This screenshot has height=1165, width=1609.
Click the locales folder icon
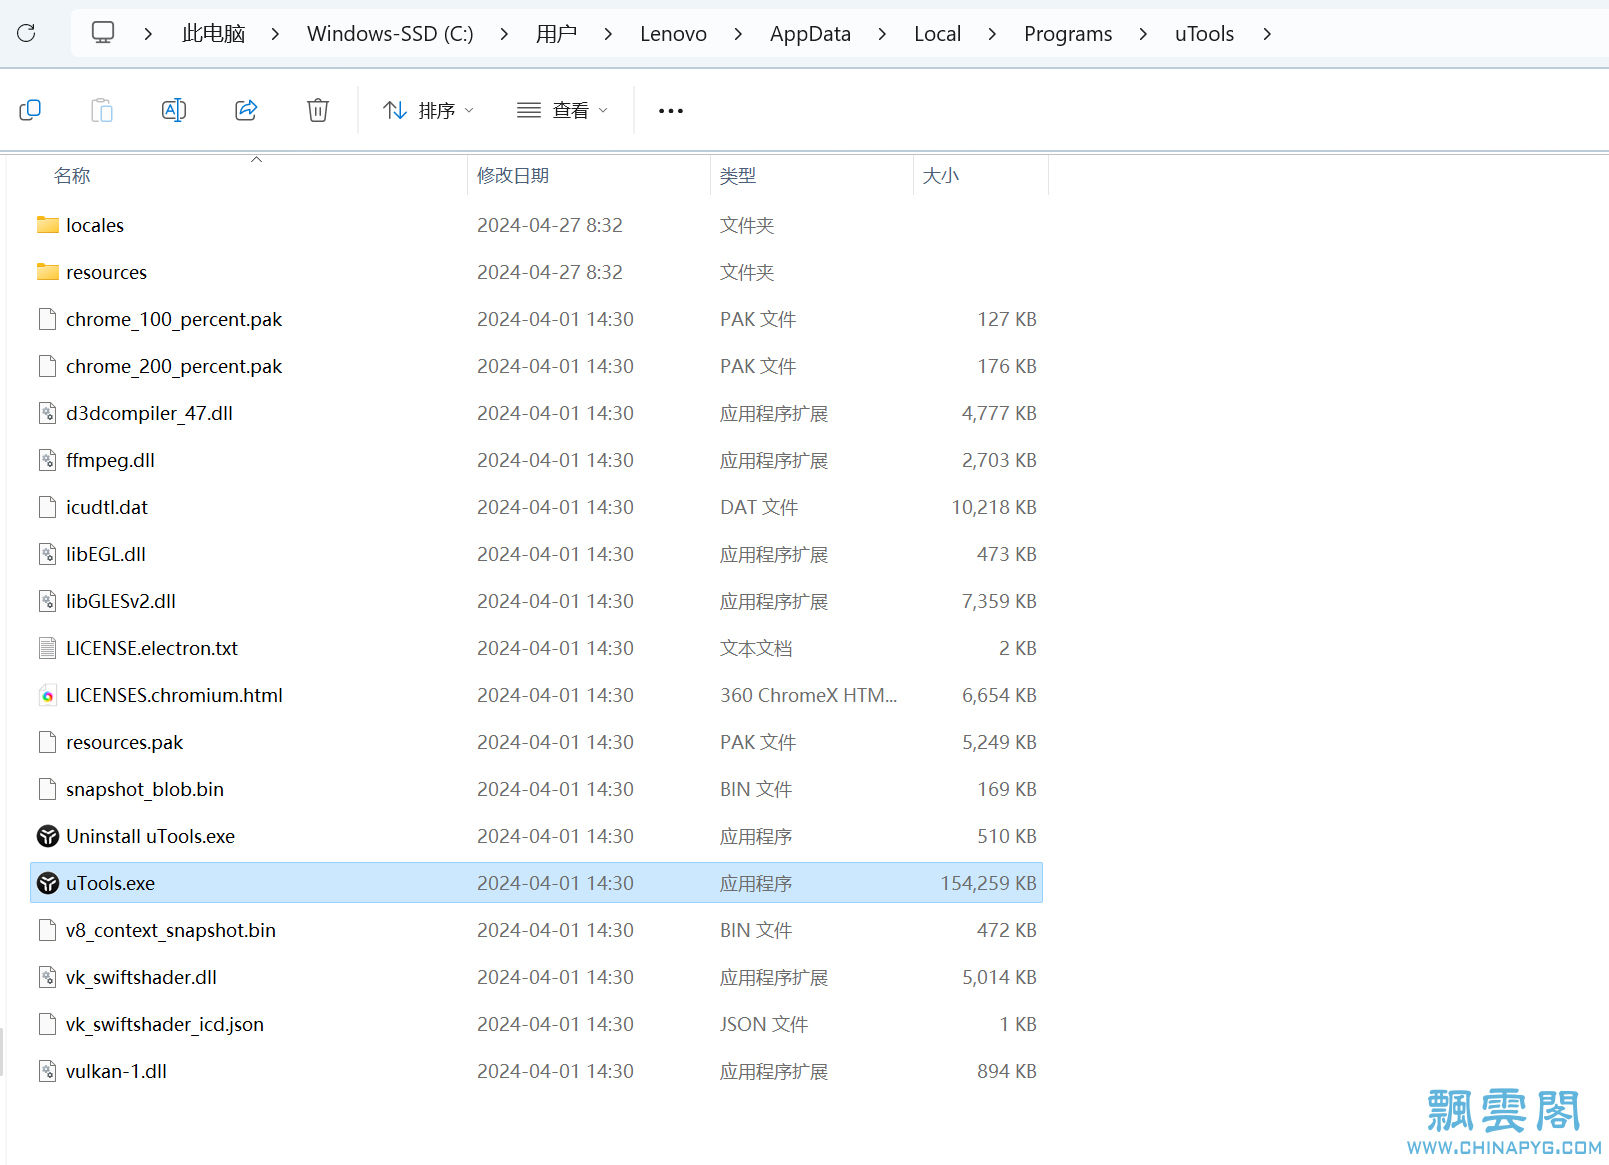click(x=48, y=225)
